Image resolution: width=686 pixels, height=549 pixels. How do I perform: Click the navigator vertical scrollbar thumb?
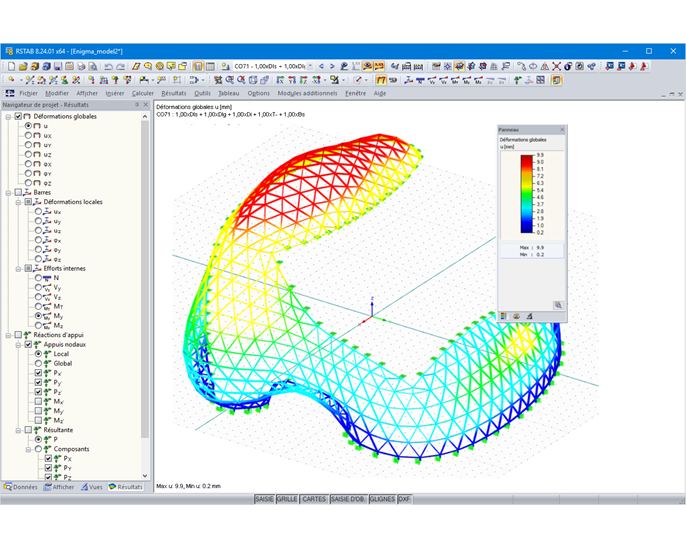145,279
